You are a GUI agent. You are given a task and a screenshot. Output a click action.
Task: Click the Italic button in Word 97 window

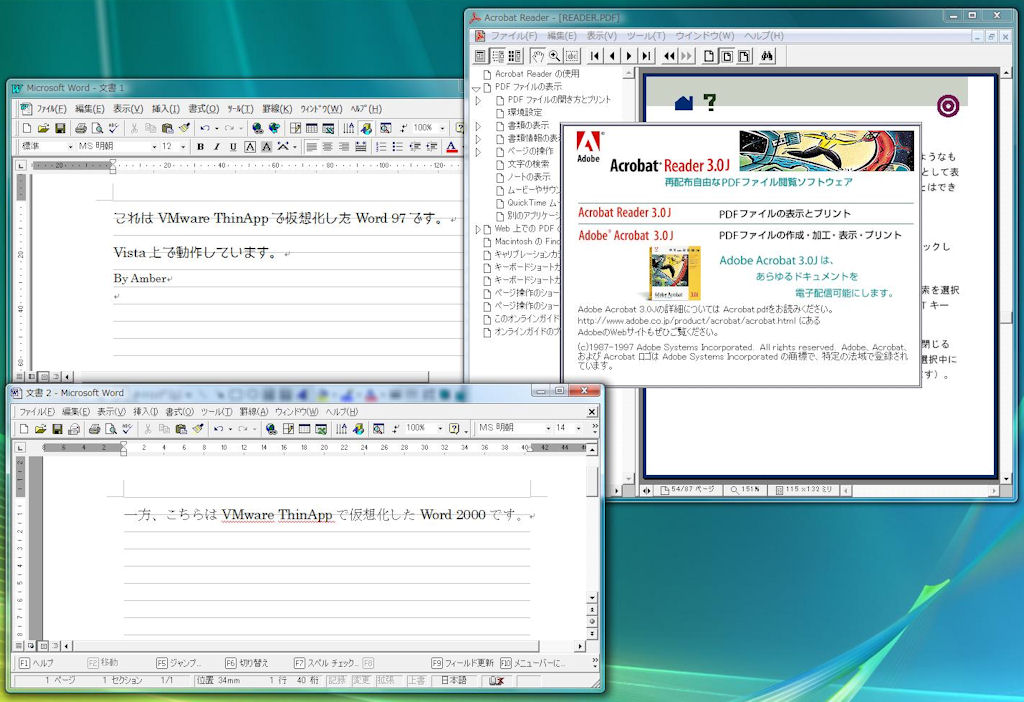coord(217,147)
